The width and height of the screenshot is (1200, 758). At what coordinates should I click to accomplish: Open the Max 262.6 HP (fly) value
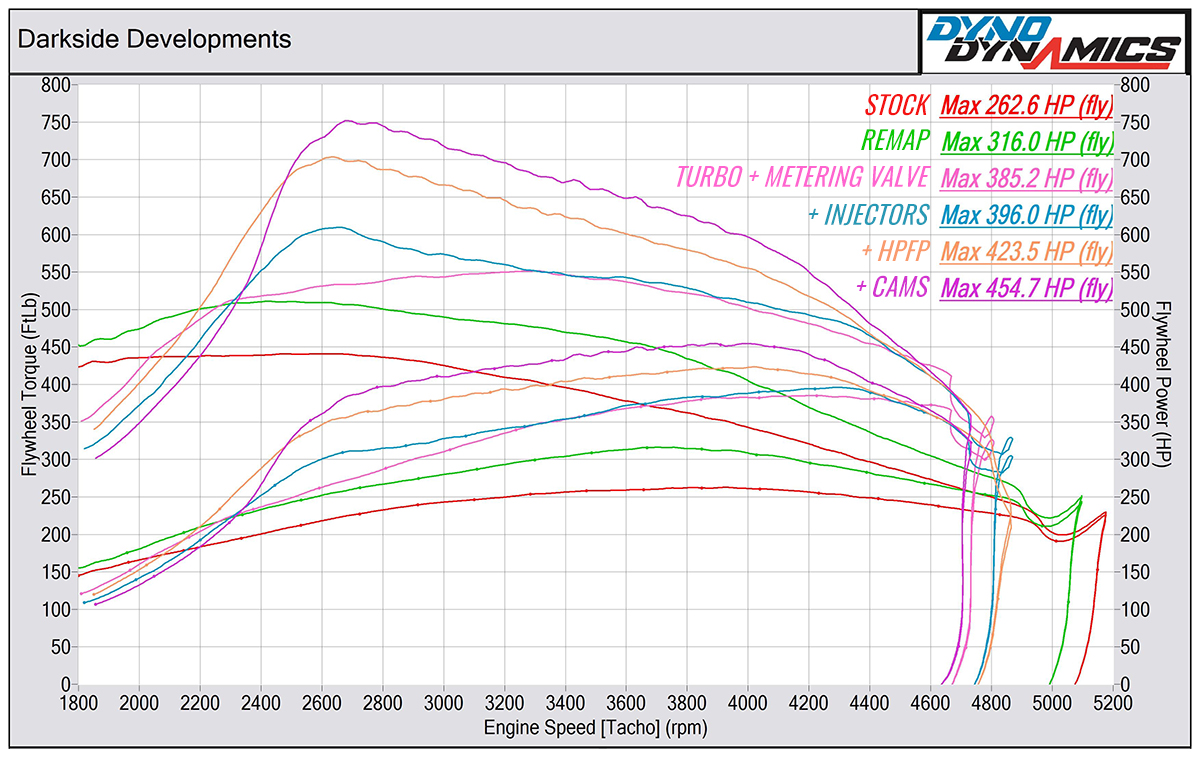click(1027, 105)
